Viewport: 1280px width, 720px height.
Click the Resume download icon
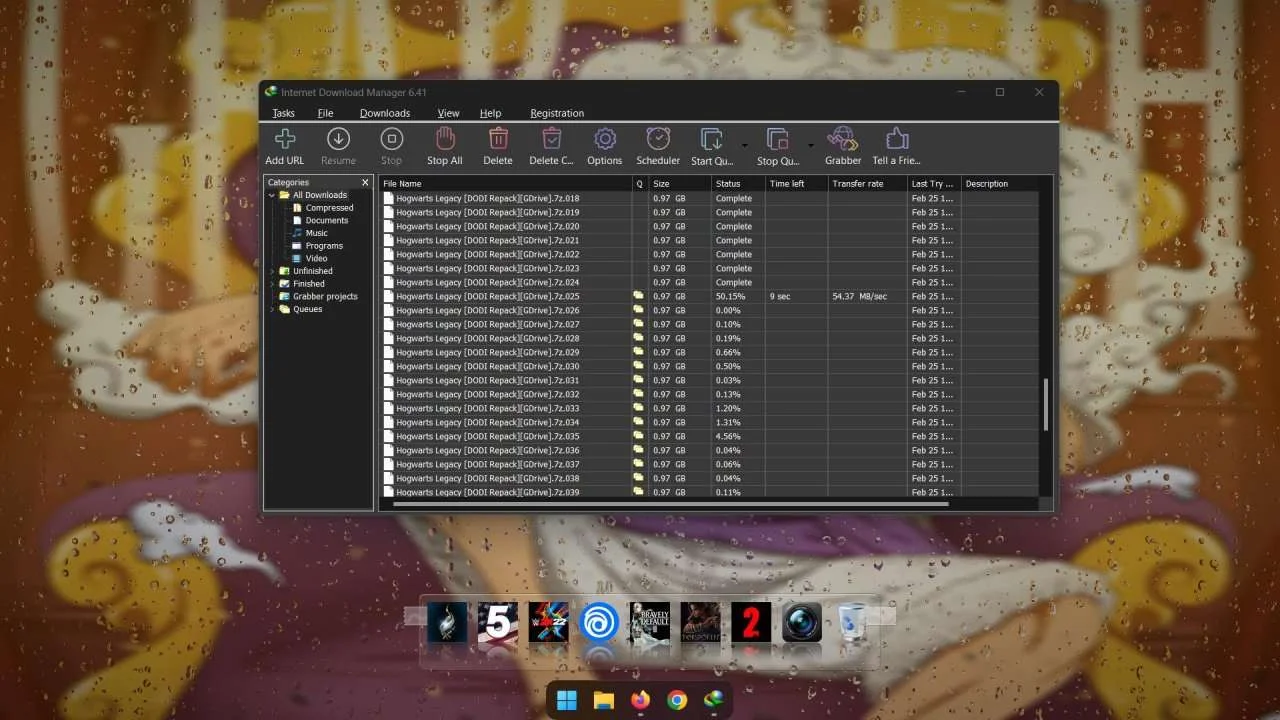tap(338, 139)
